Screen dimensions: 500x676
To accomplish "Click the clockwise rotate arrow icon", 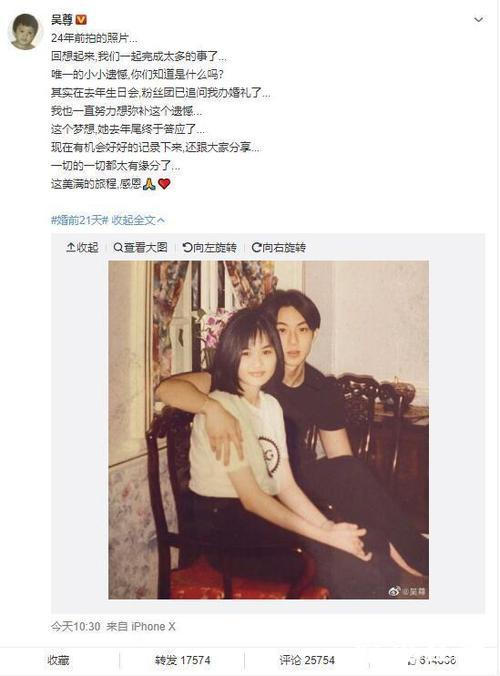I will pos(256,247).
